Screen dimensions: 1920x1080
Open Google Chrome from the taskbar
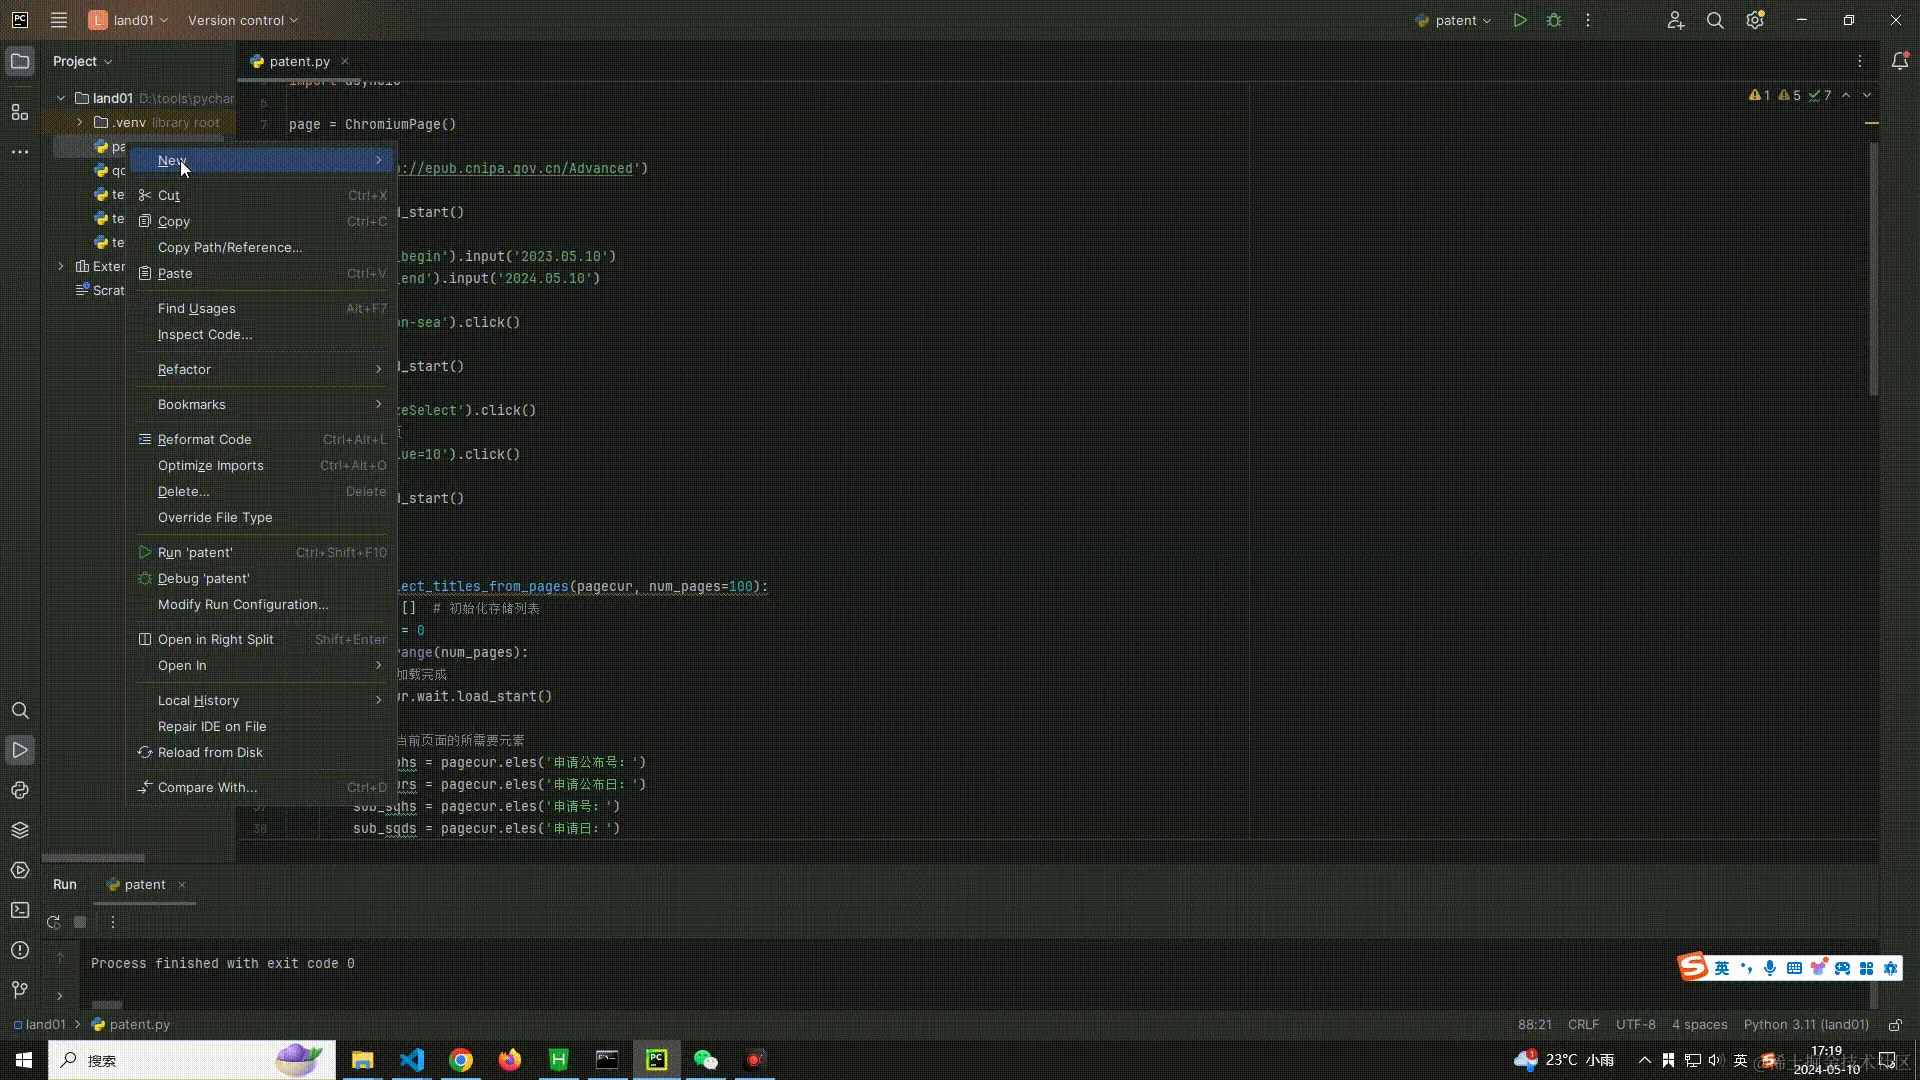460,1059
